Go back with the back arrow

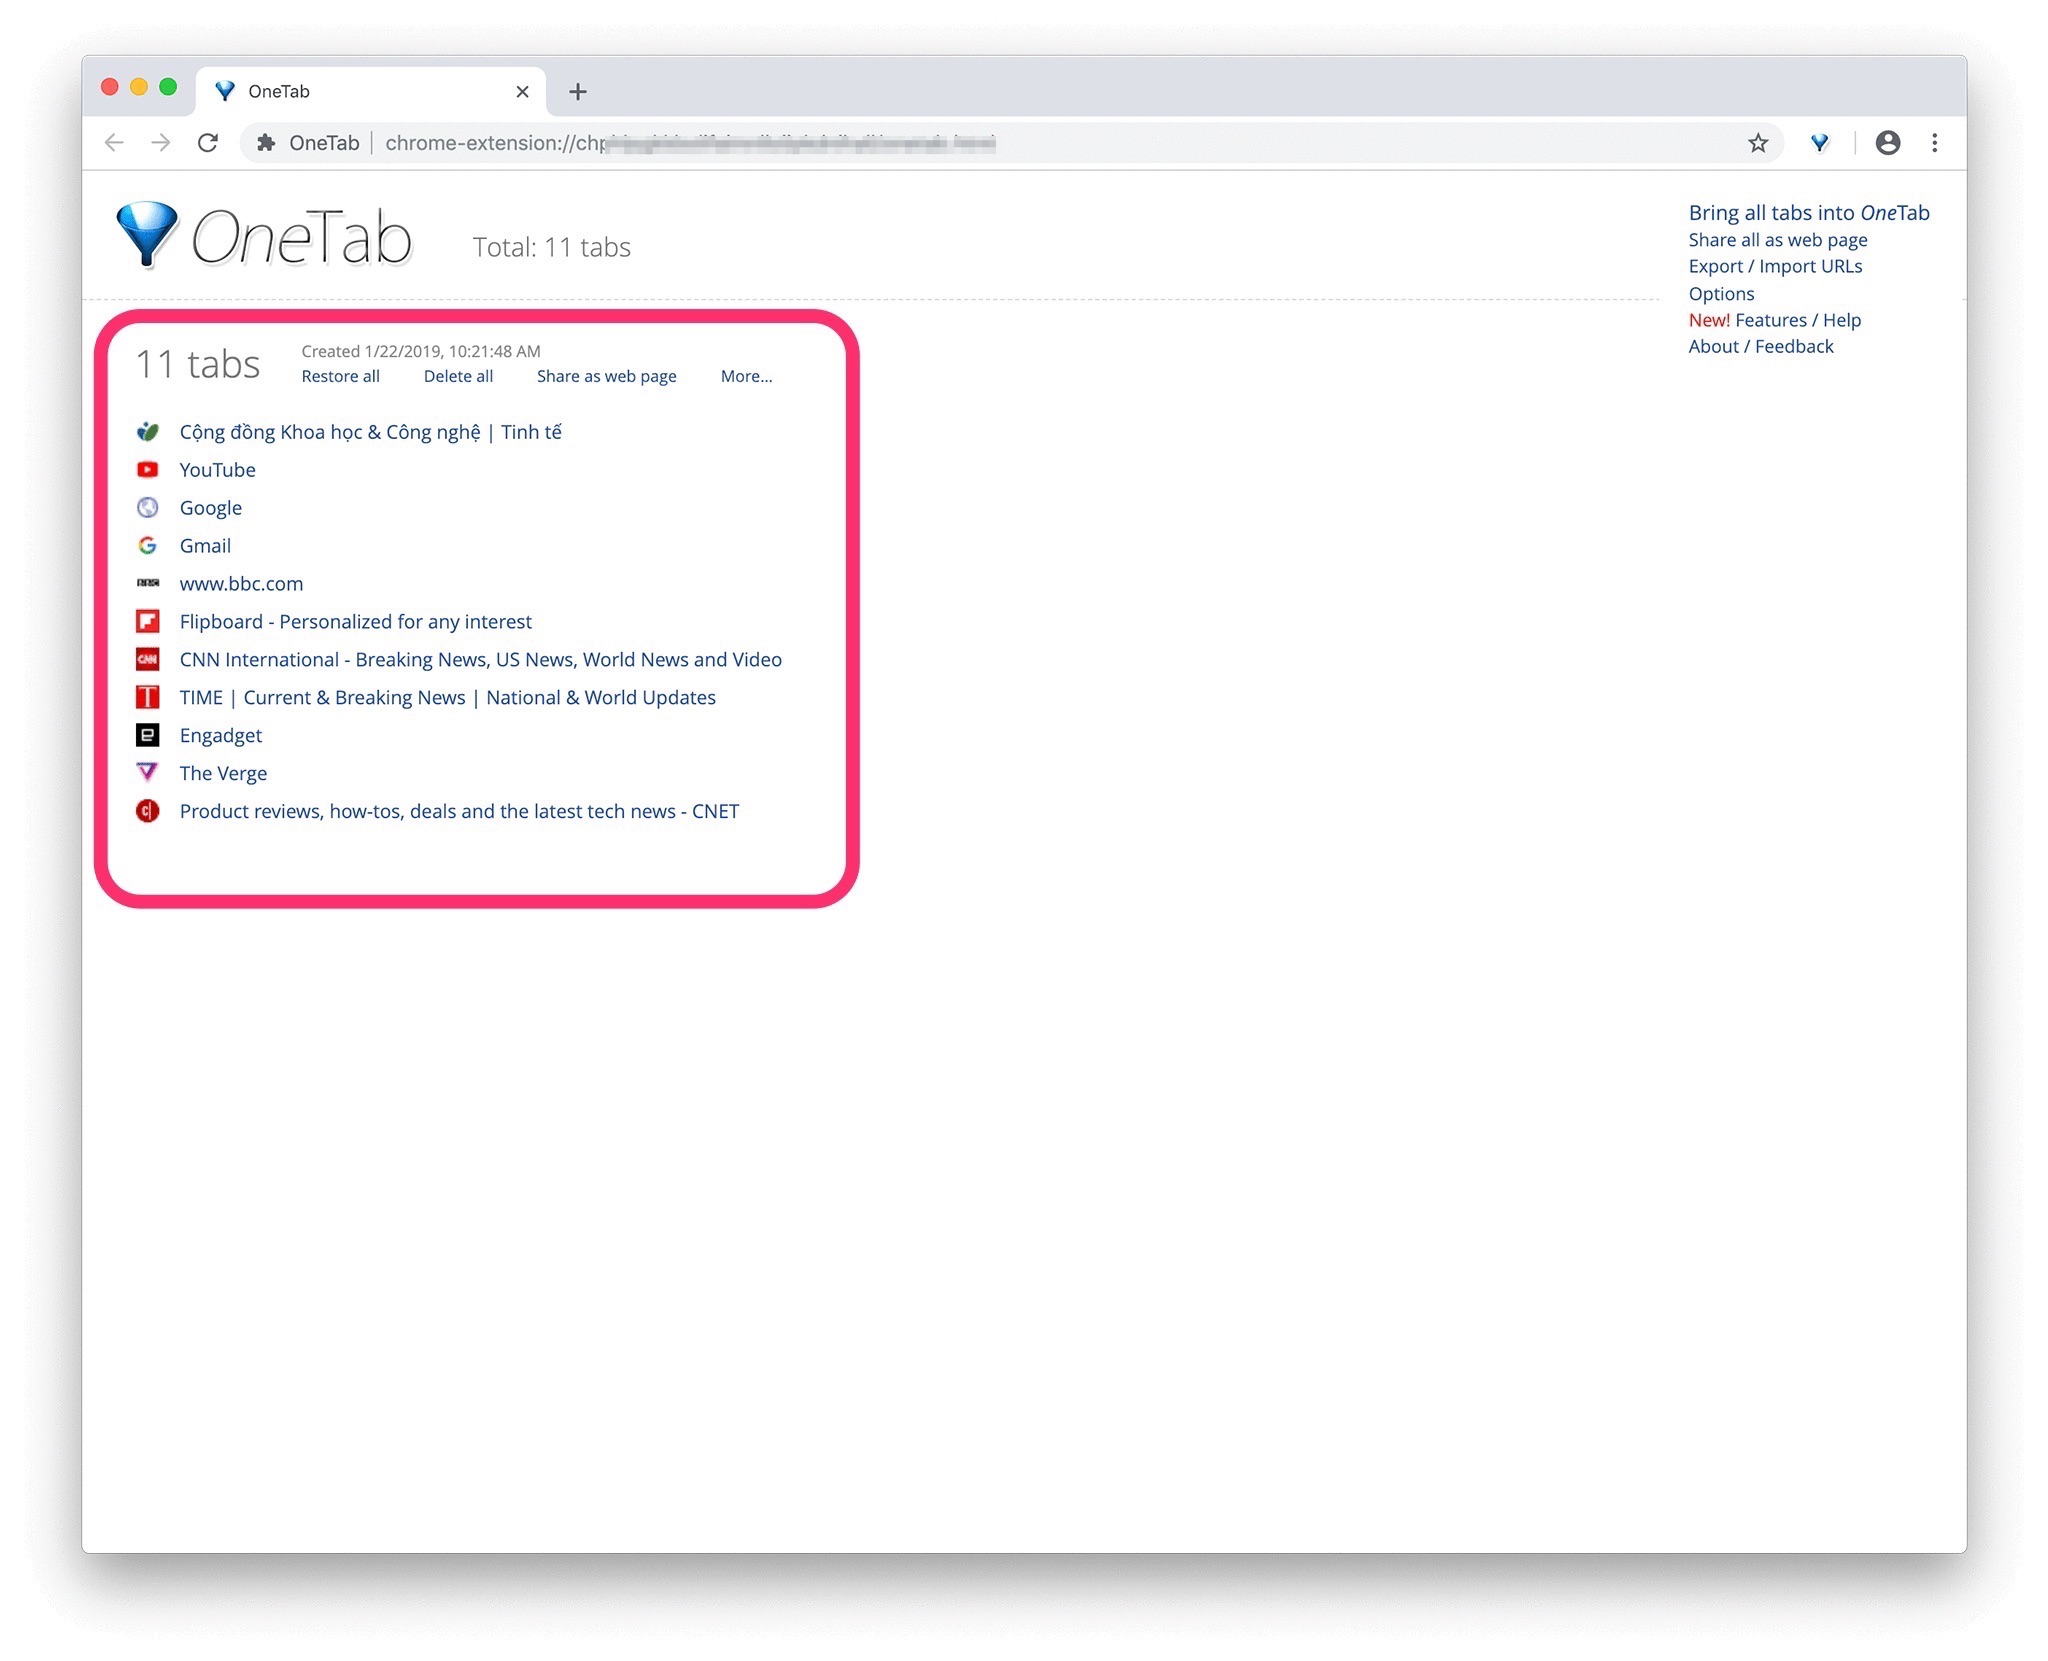pos(114,143)
